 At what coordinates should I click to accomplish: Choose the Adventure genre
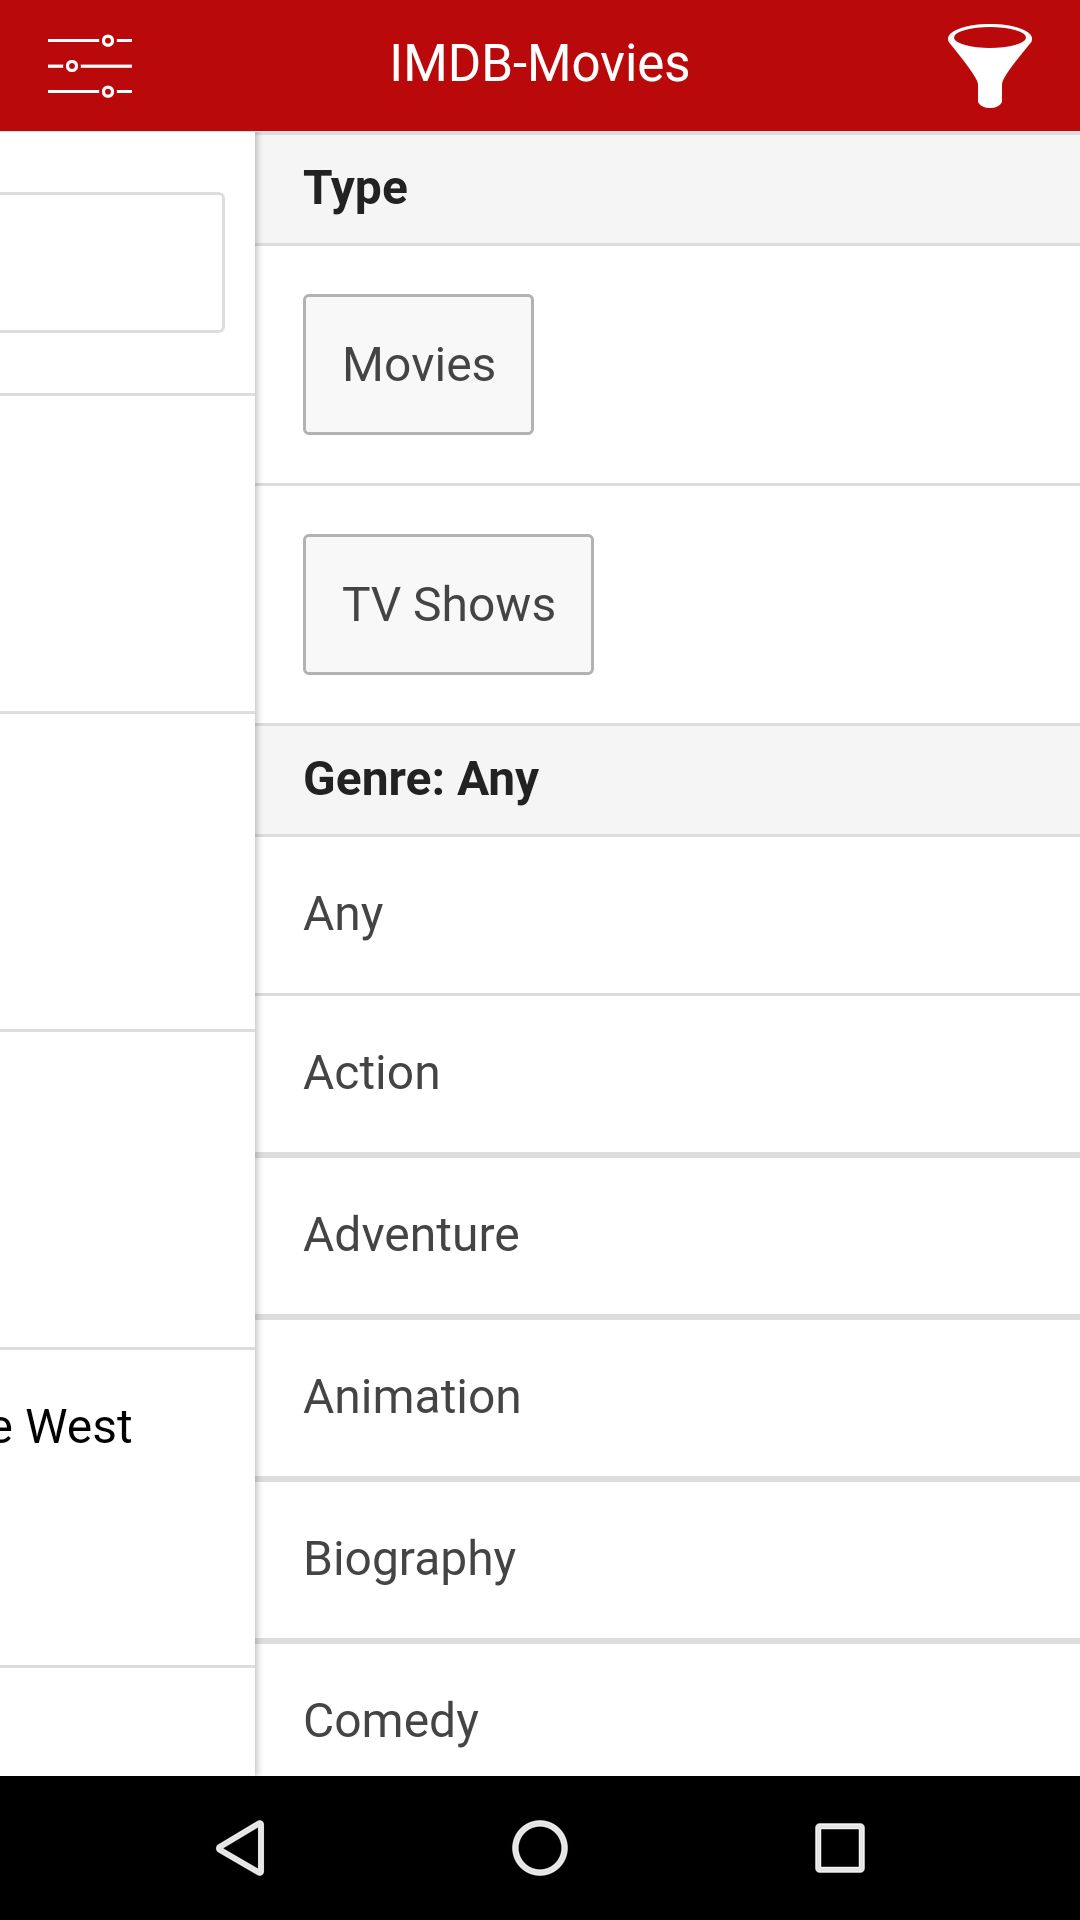pyautogui.click(x=668, y=1236)
